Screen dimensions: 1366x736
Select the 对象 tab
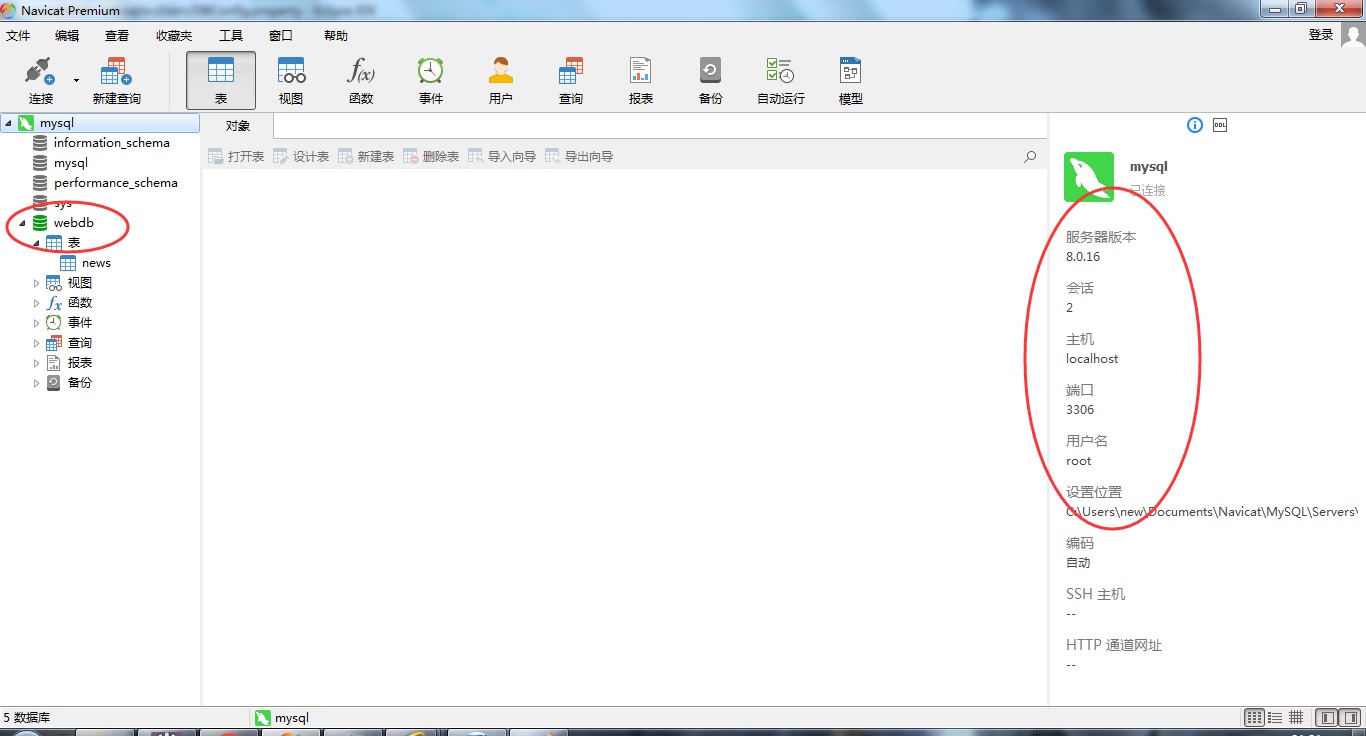(x=238, y=126)
